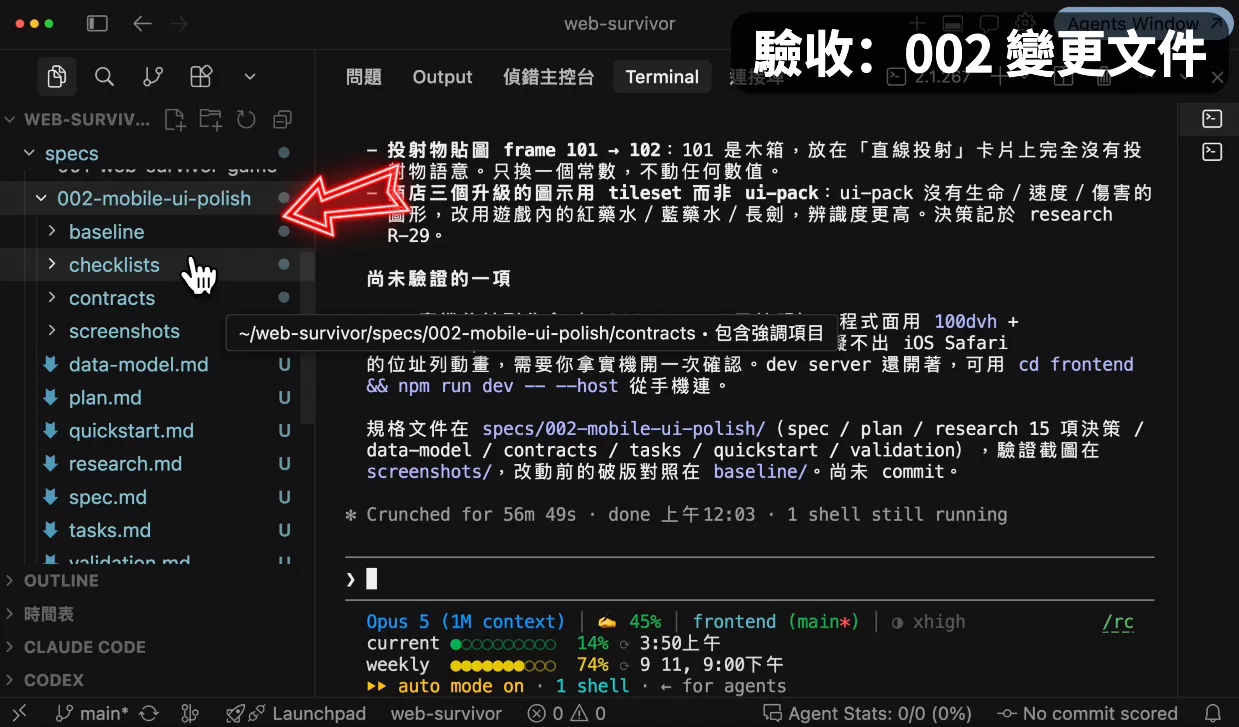
Task: Open the Explorer view icon
Action: coord(57,76)
